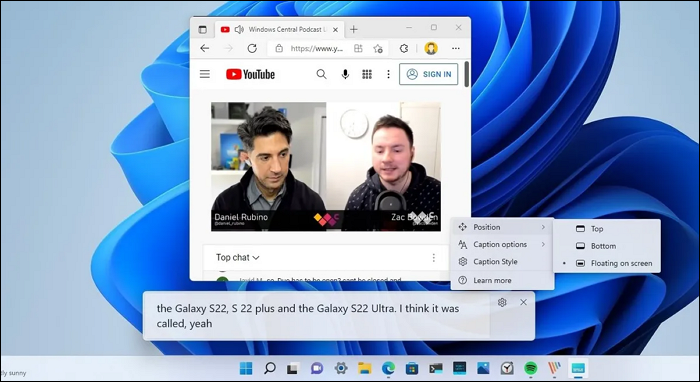
Task: Open YouTube settings three-dot menu
Action: [388, 74]
